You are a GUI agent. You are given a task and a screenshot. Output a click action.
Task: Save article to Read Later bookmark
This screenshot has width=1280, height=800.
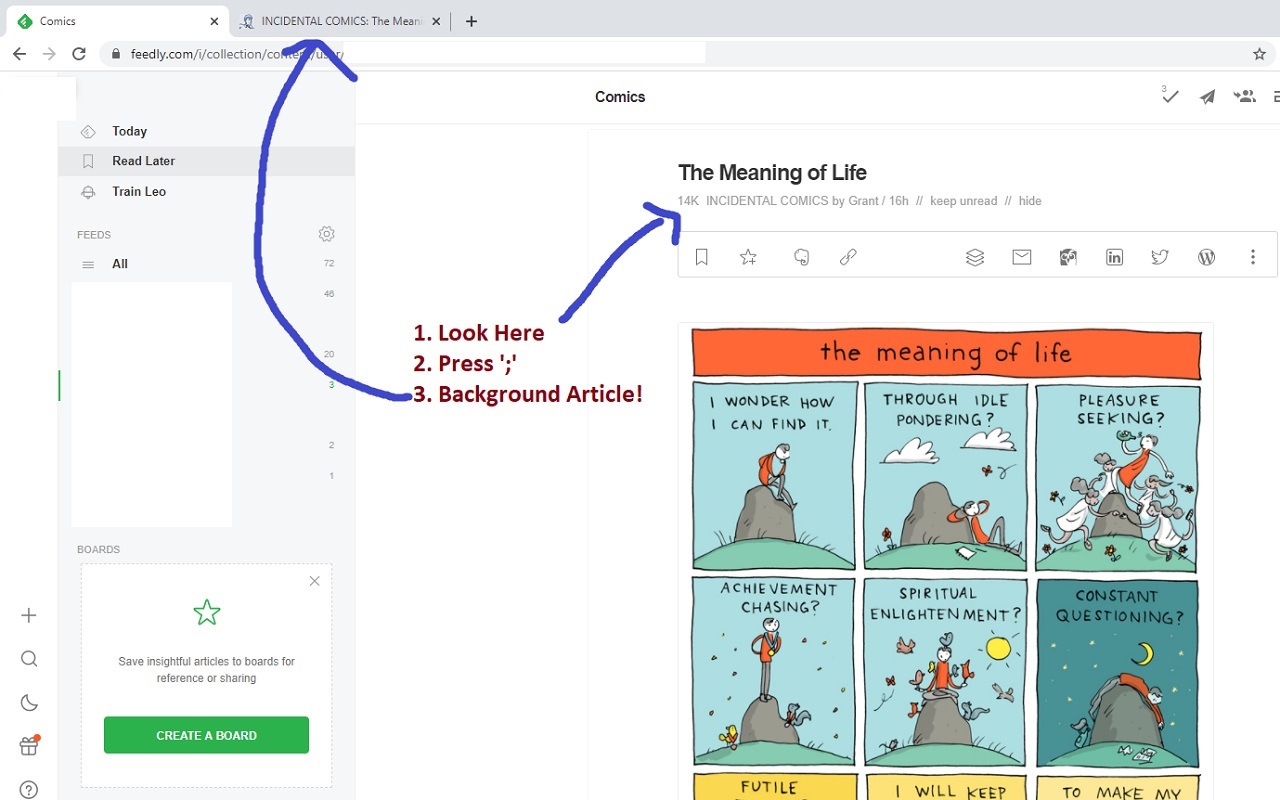pyautogui.click(x=701, y=257)
